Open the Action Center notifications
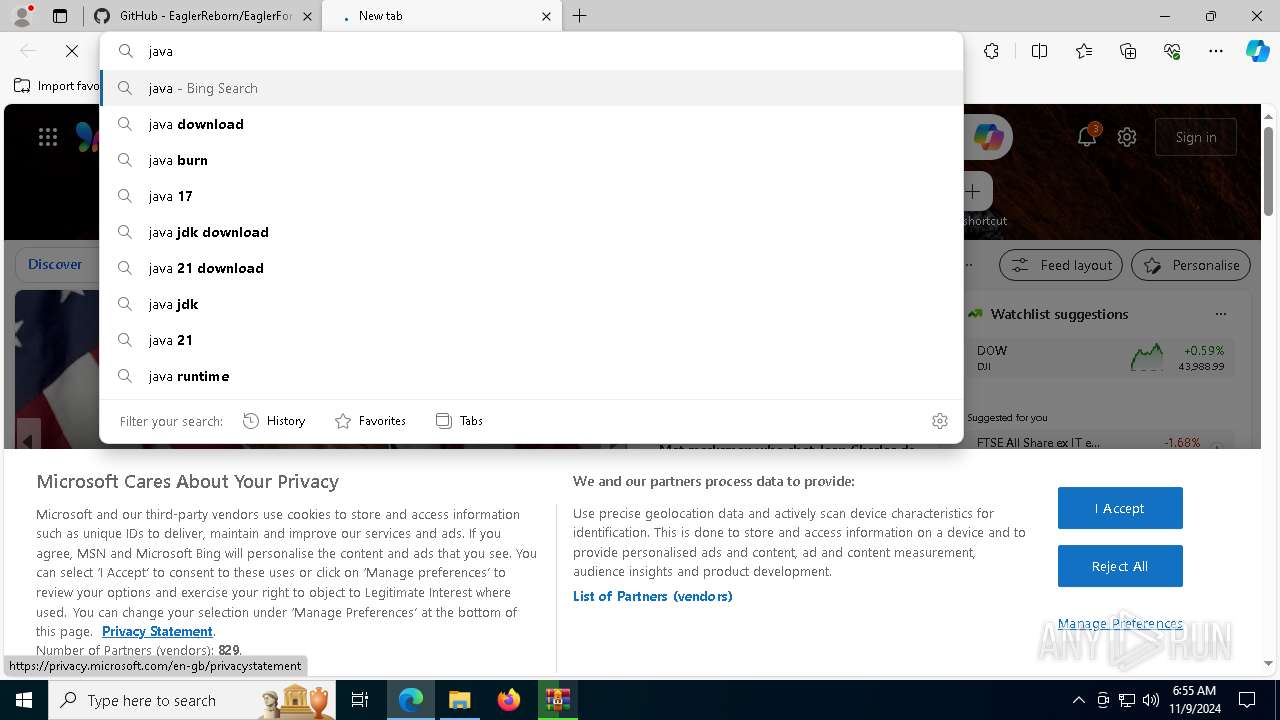Viewport: 1280px width, 720px height. pos(1247,700)
